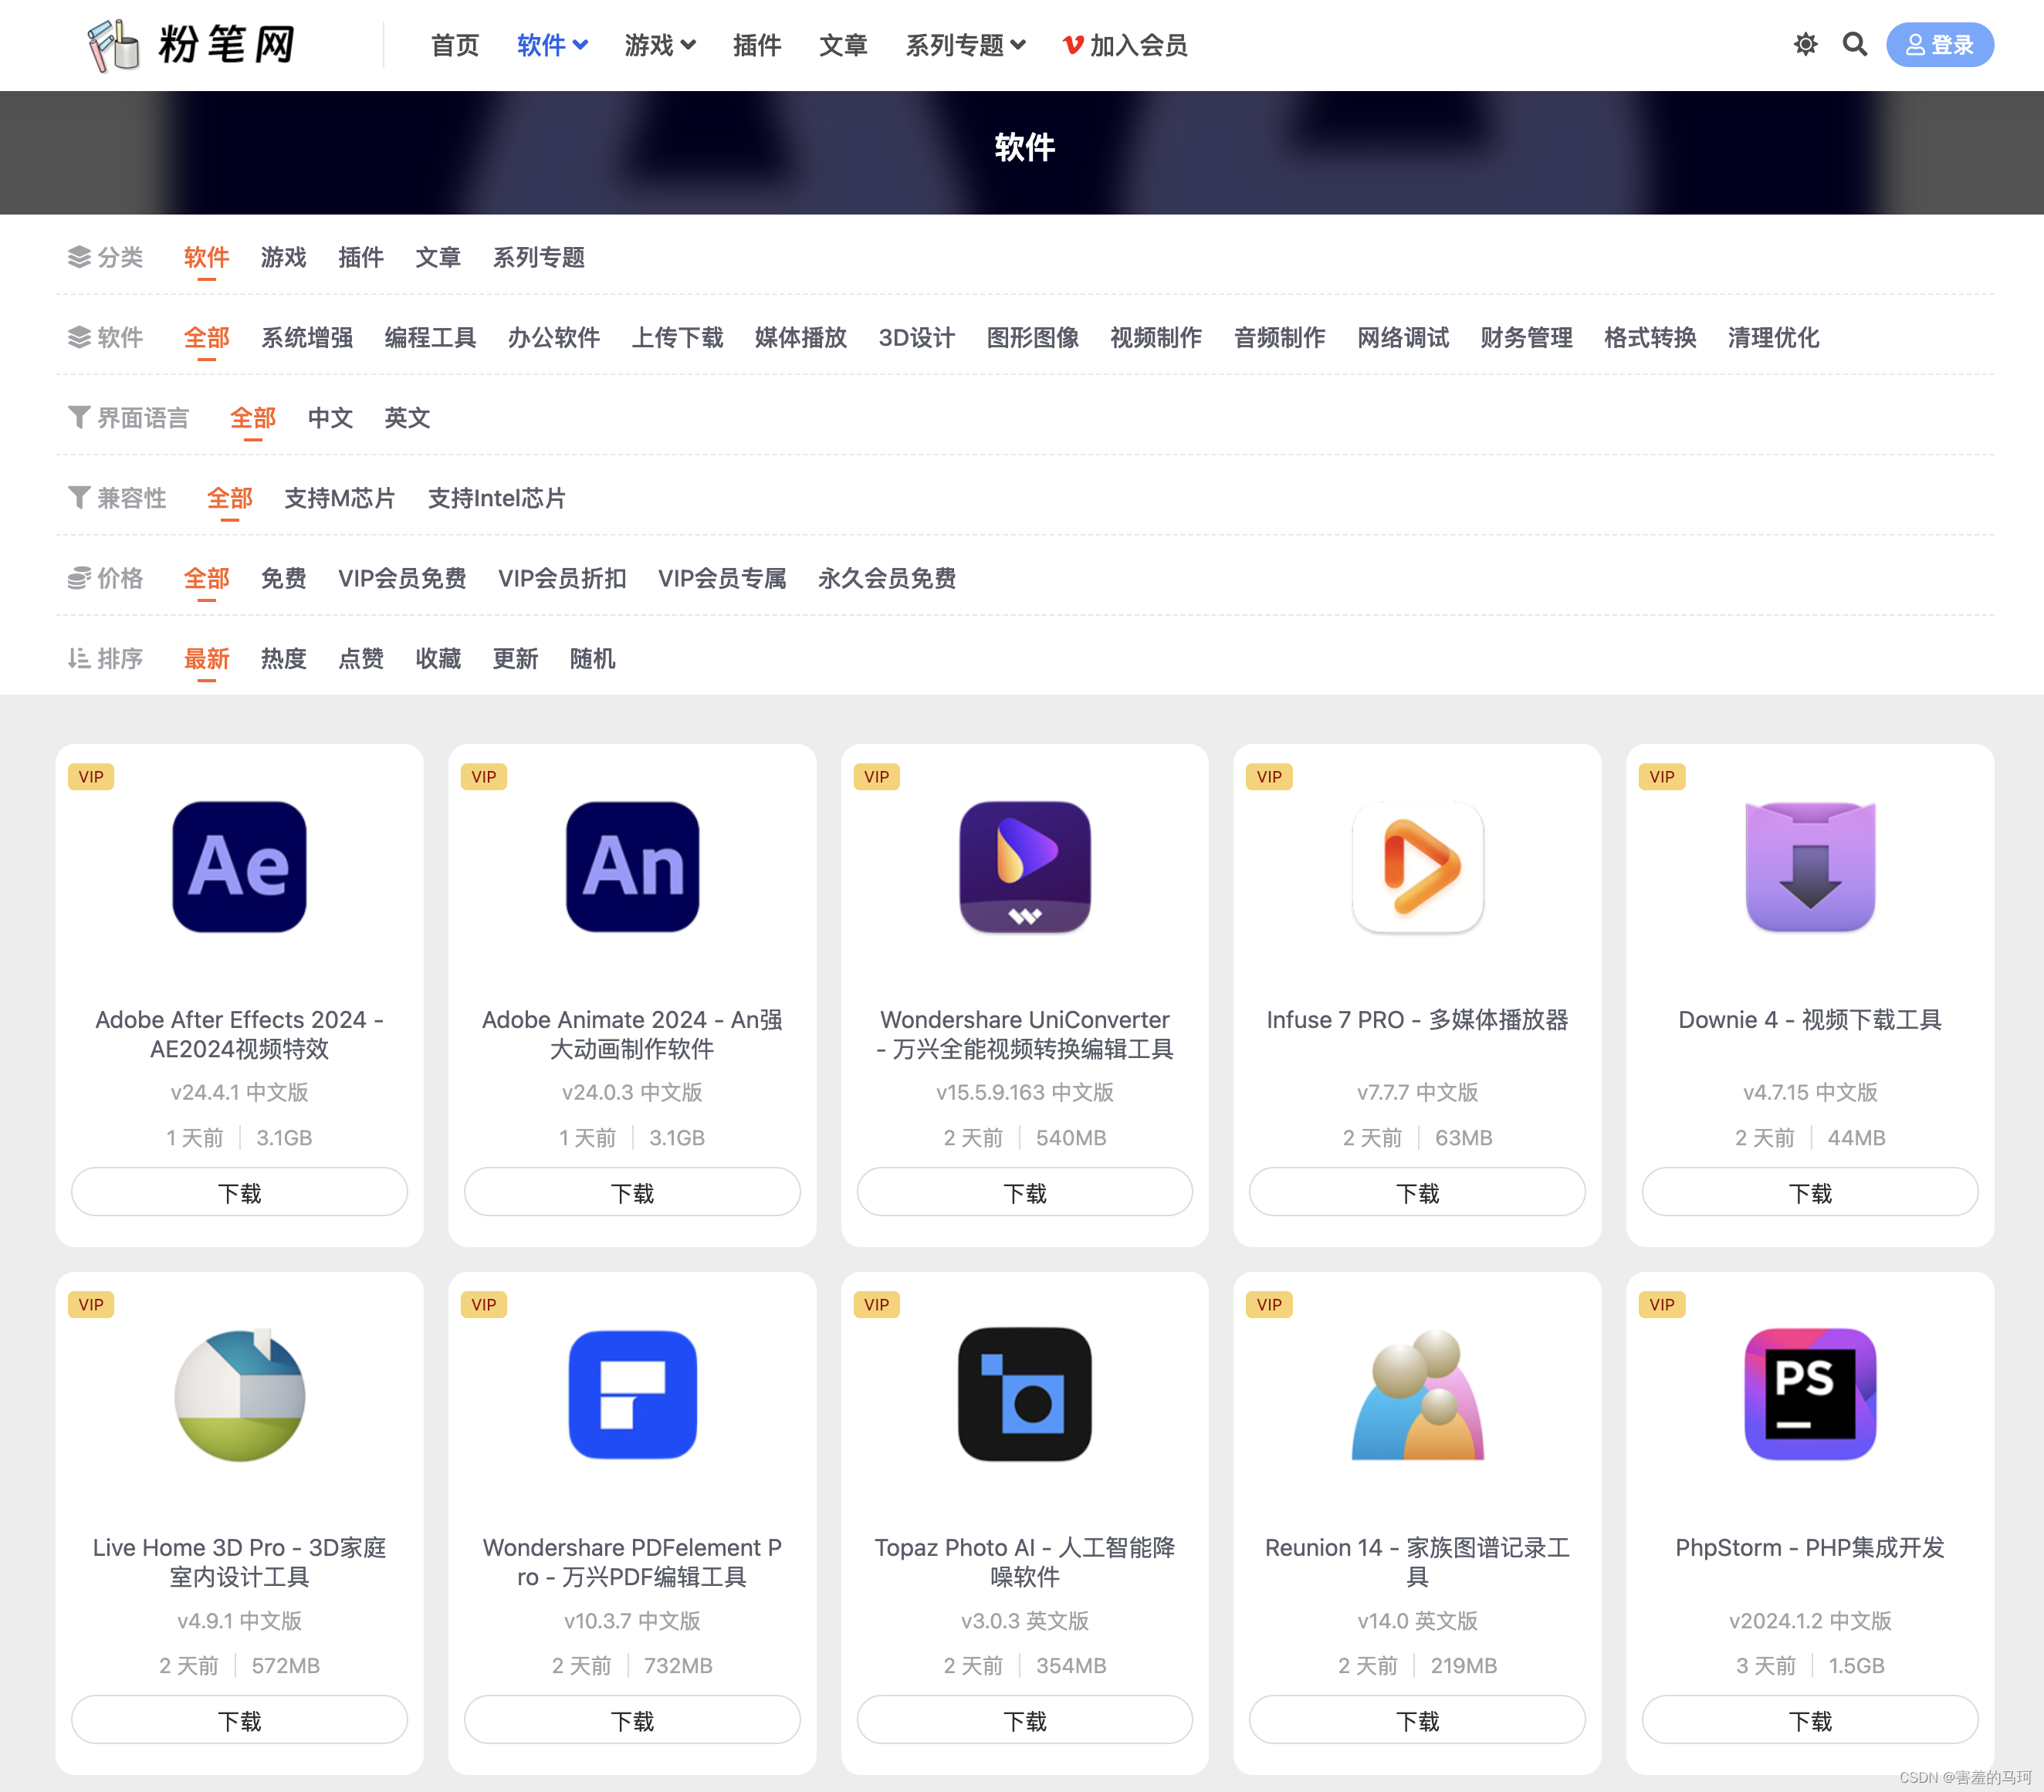Click VIP badge on Downie 4 card
2044x1792 pixels.
click(1662, 777)
